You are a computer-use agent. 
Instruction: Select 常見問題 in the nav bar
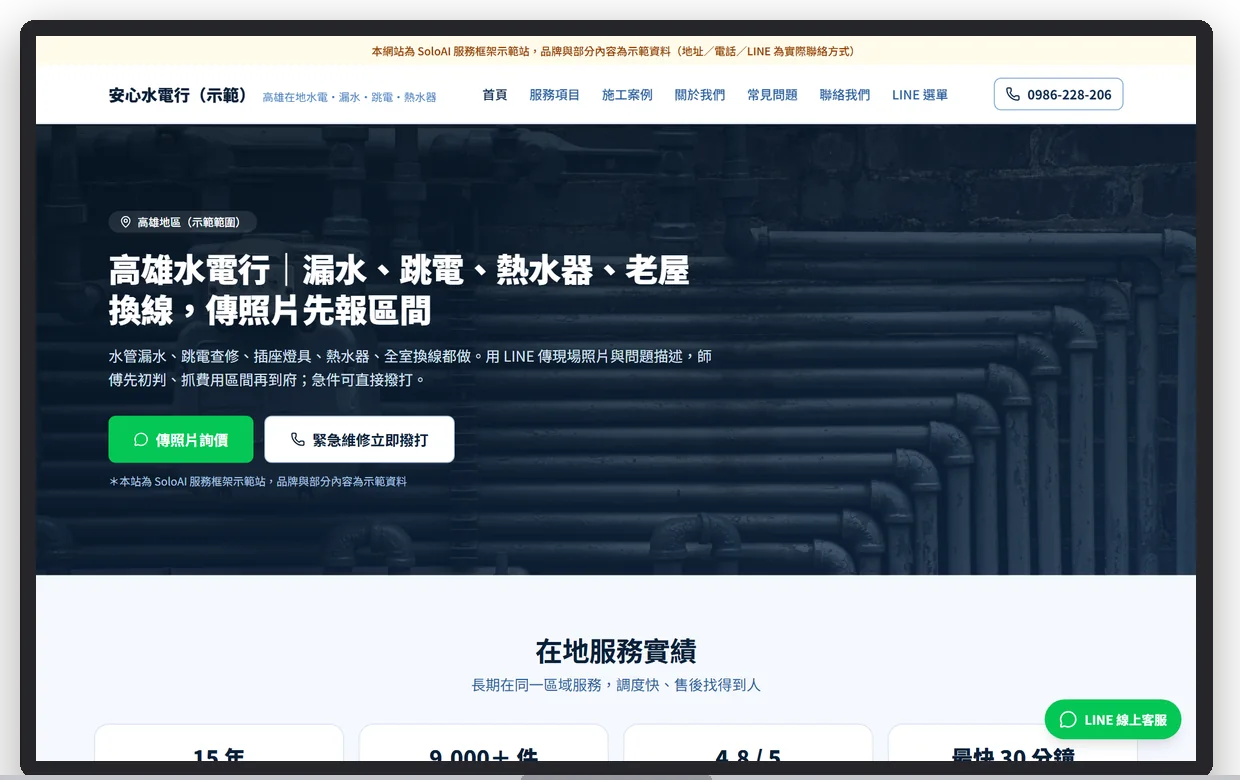pos(772,95)
